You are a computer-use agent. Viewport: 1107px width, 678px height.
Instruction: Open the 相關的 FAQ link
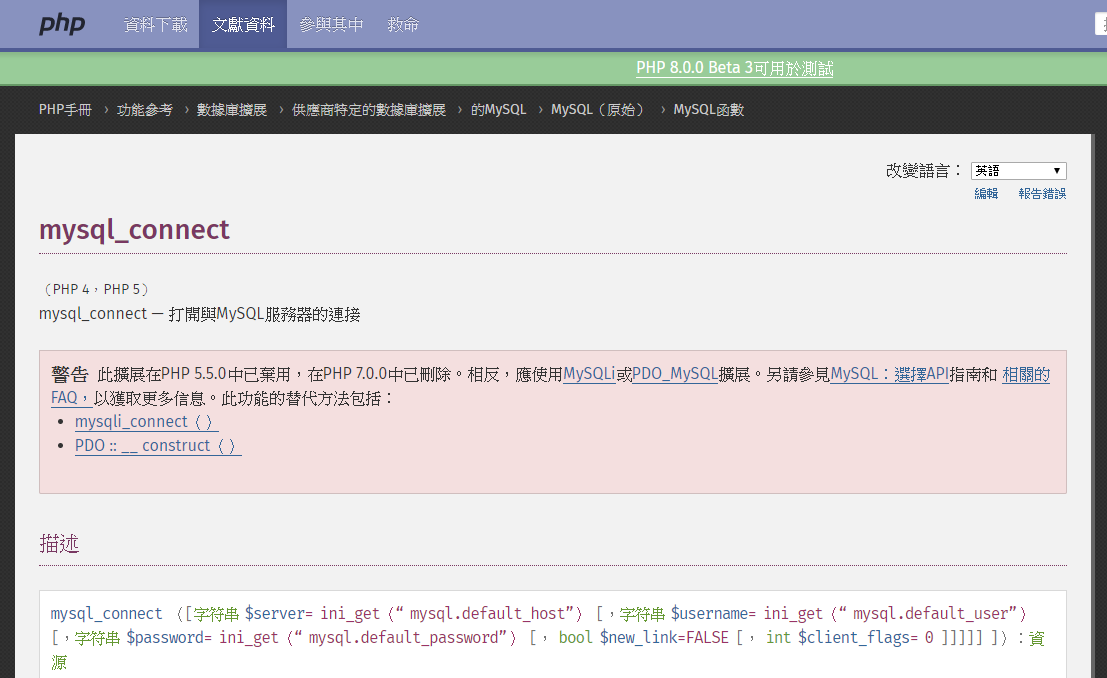click(1026, 374)
